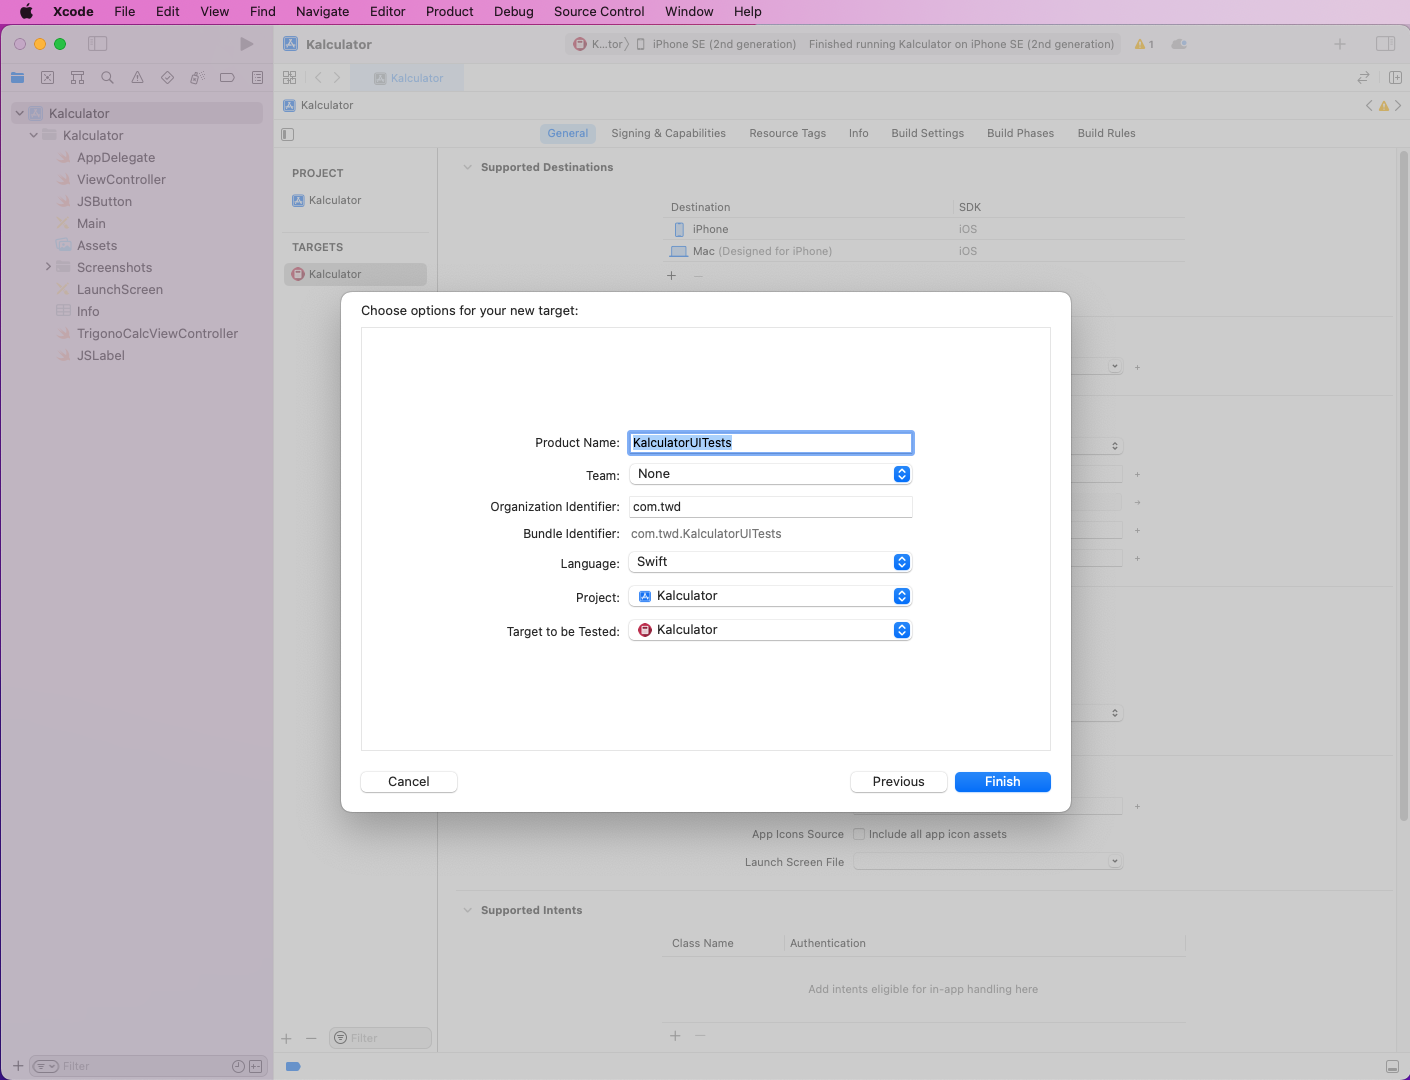Screen dimensions: 1410x1080
Task: Open the Library with the toolbar plus
Action: [x=1340, y=44]
